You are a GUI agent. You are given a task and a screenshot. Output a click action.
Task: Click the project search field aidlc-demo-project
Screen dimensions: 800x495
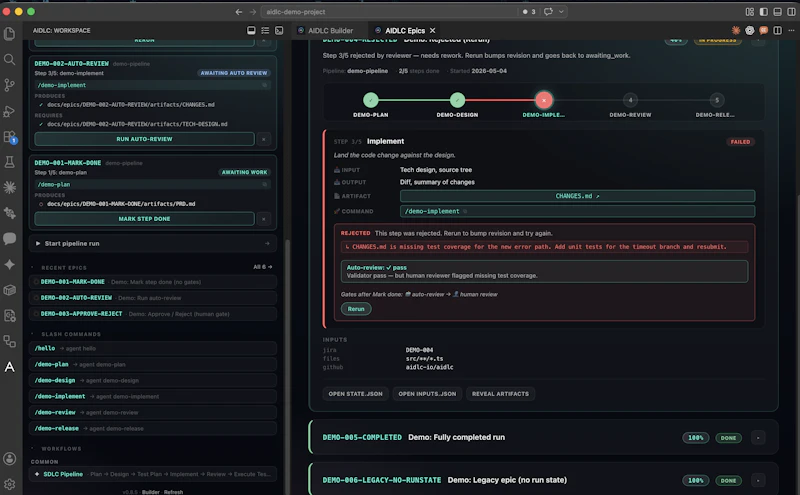(x=390, y=12)
